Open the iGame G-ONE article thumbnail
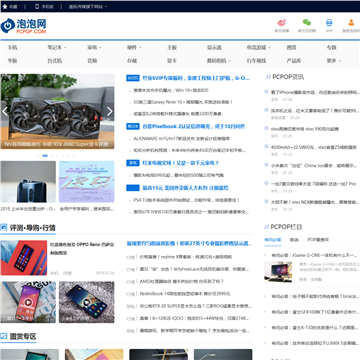This screenshot has height=360, width=360. tap(278, 271)
